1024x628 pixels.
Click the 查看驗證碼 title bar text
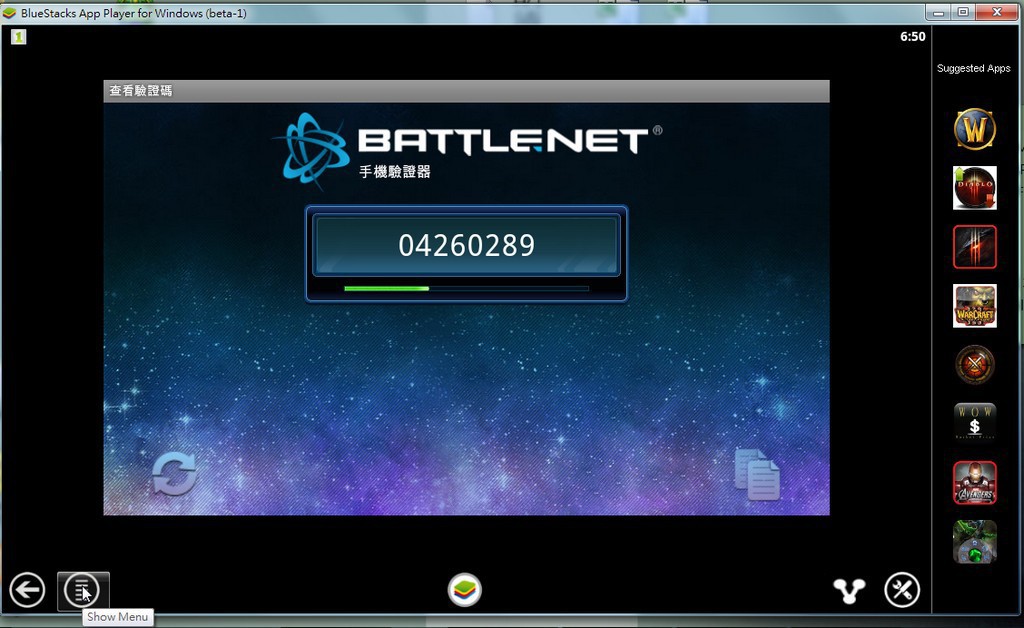click(140, 91)
